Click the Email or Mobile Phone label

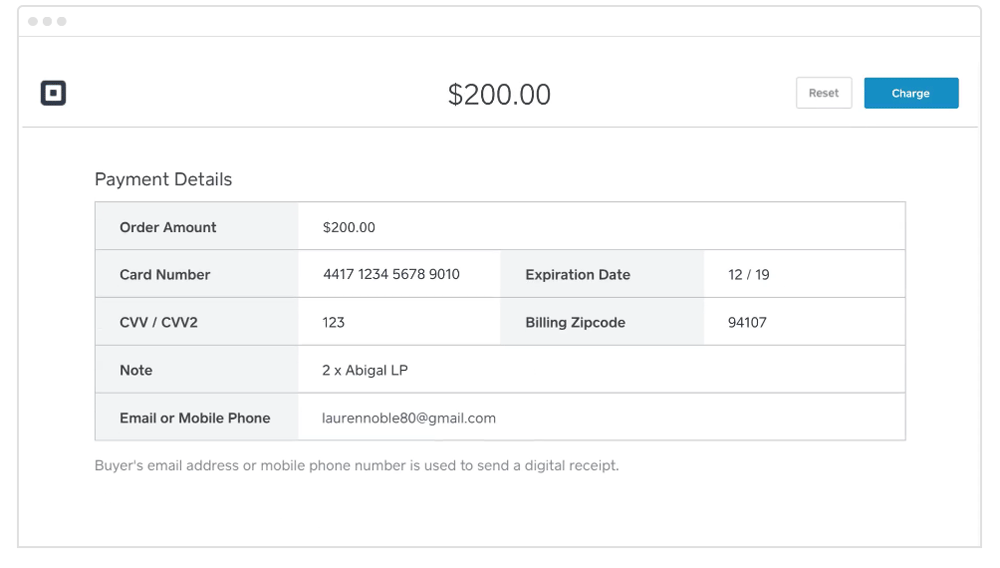(x=195, y=418)
